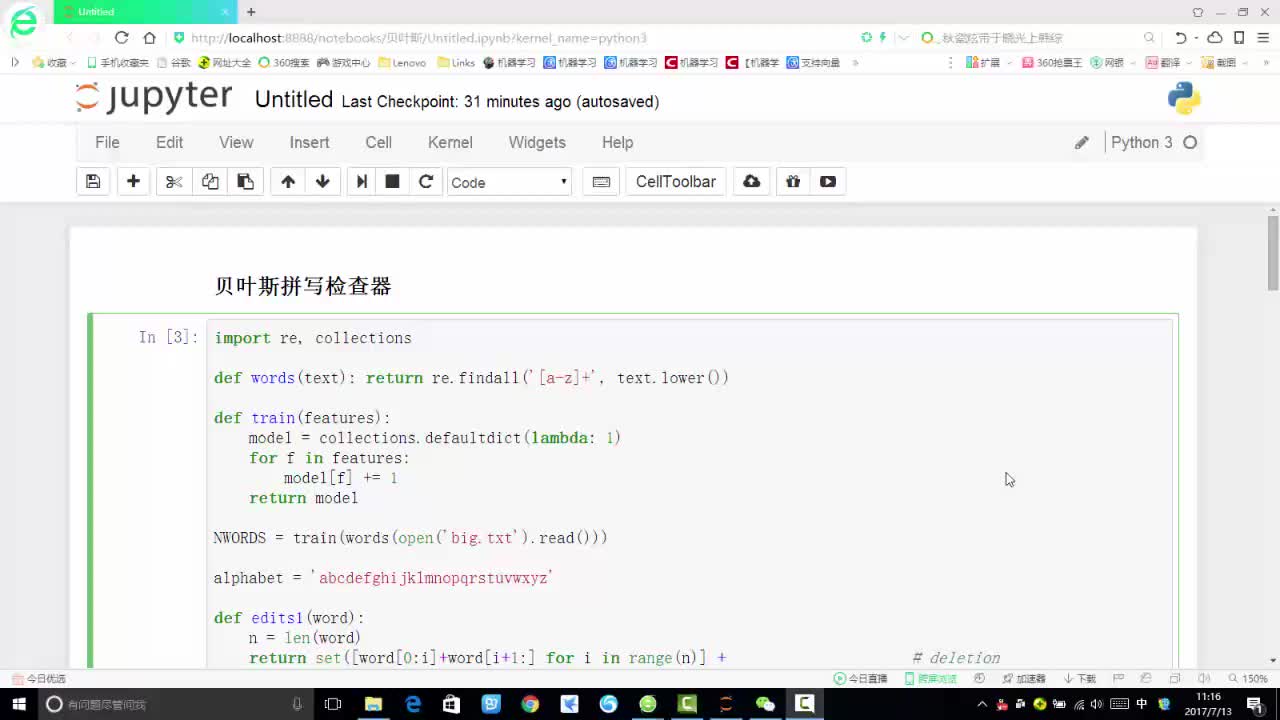Toggle input method 中 in tray
Viewport: 1280px width, 720px height.
[x=1142, y=704]
